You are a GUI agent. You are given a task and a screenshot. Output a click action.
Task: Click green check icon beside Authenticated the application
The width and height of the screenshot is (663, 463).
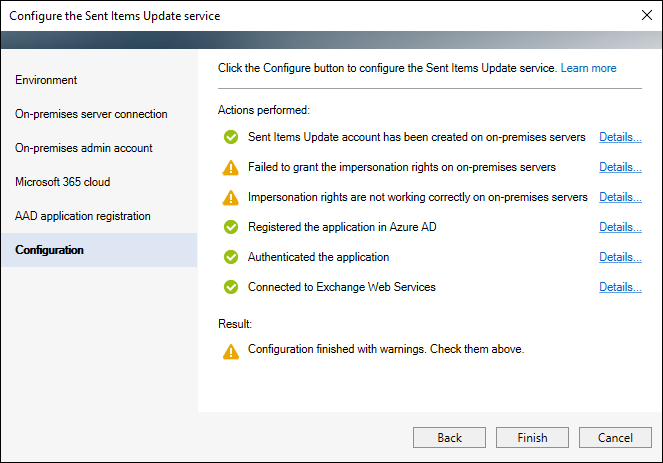click(x=231, y=257)
